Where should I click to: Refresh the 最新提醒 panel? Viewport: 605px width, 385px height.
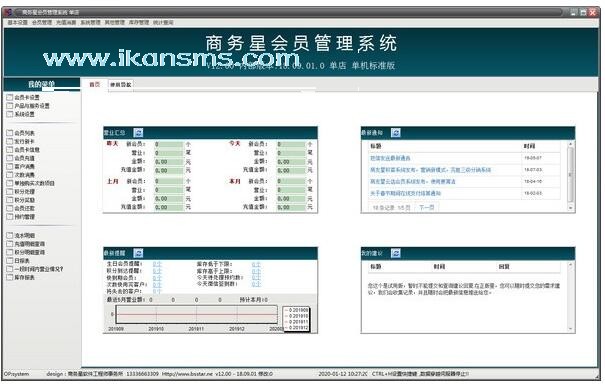click(138, 253)
